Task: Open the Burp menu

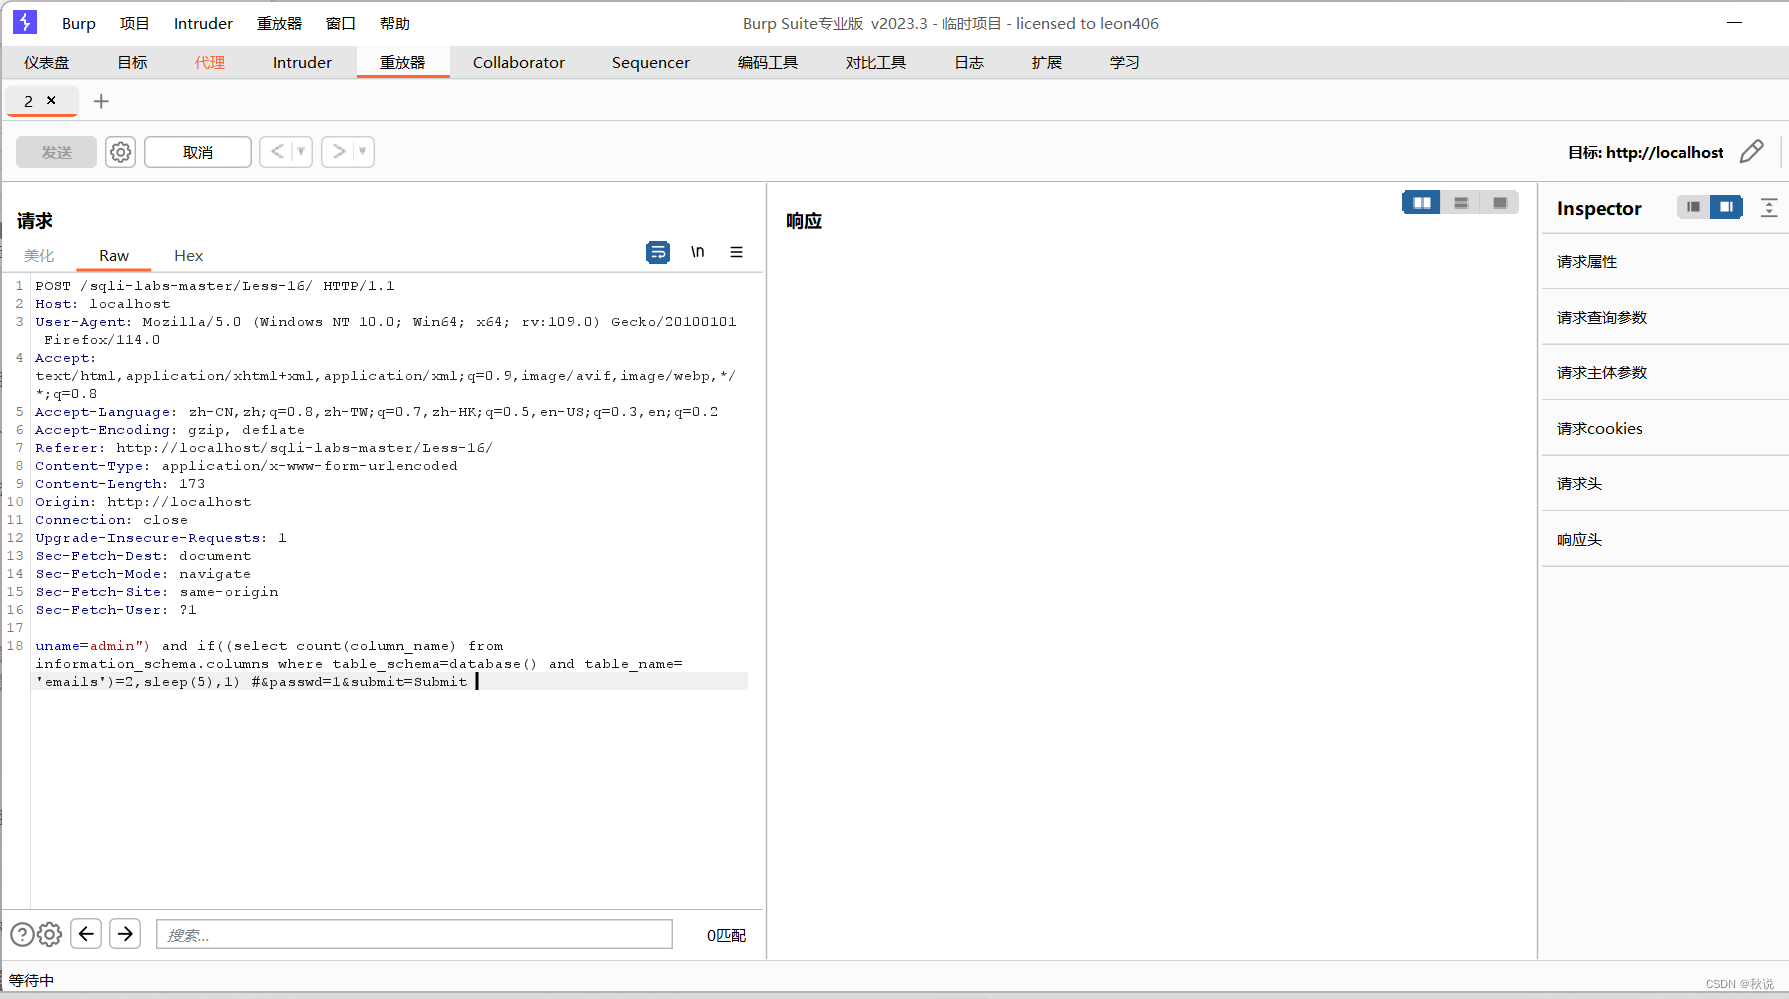Action: click(79, 23)
